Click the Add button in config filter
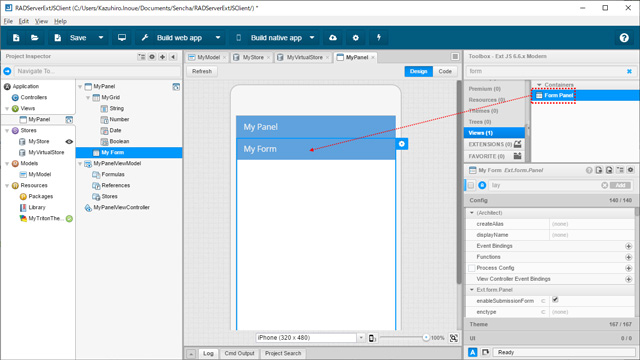This screenshot has width=640, height=360. [x=620, y=185]
